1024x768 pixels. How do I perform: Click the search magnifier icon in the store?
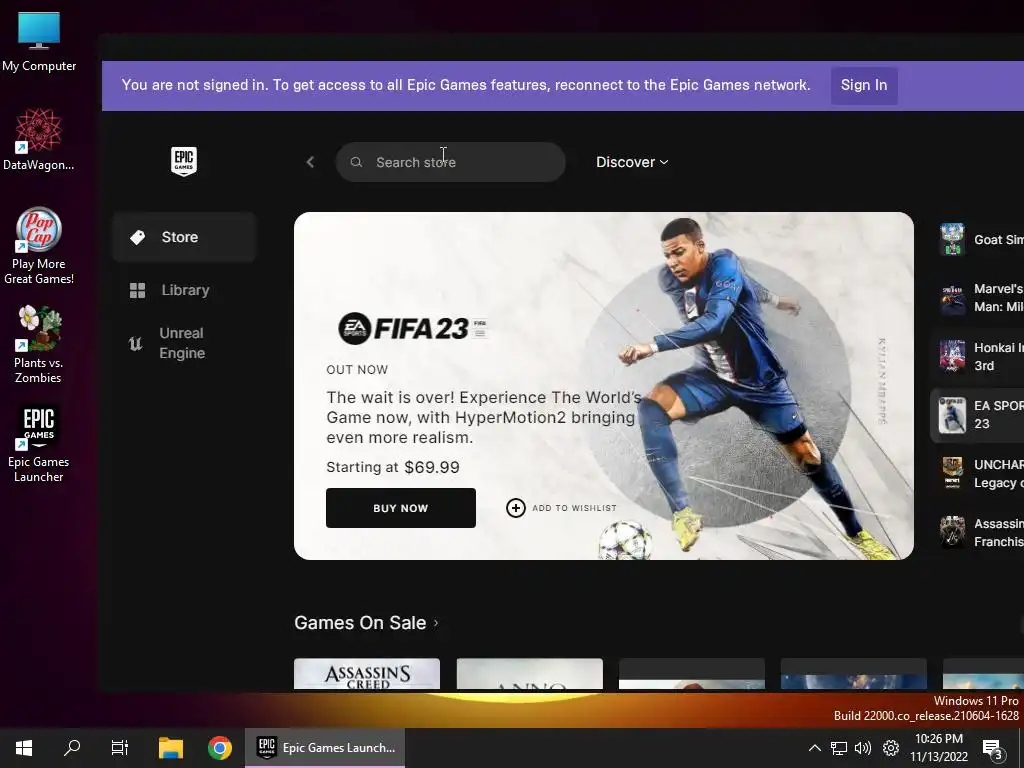pos(356,162)
